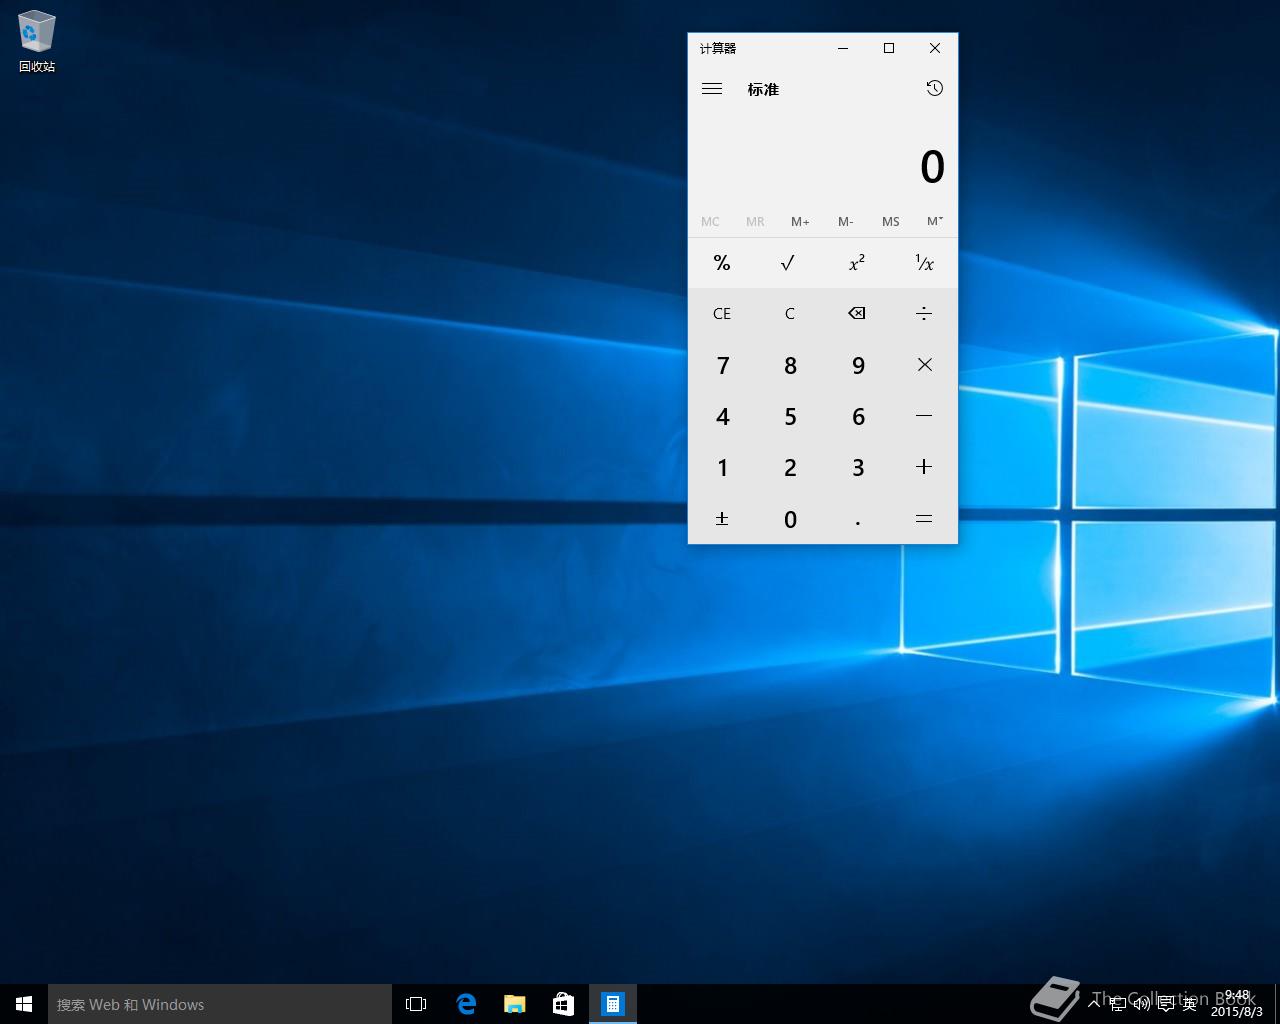Minimize the calculator window

coord(843,48)
